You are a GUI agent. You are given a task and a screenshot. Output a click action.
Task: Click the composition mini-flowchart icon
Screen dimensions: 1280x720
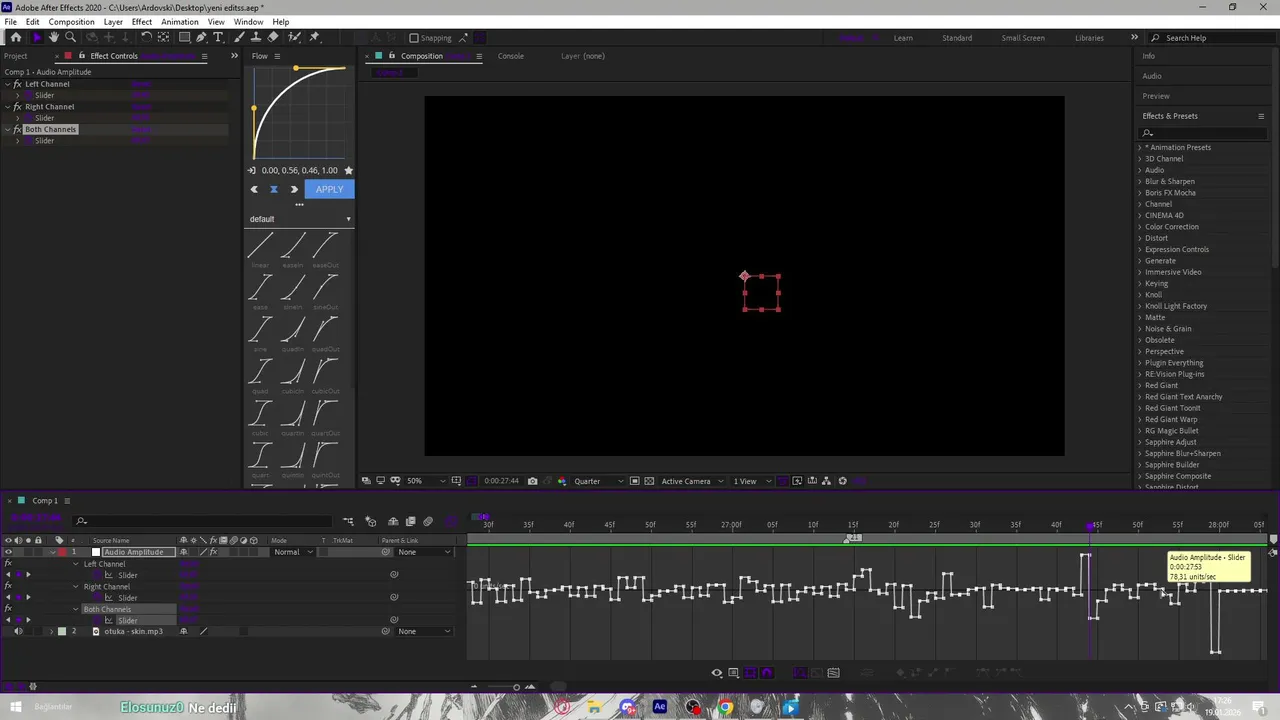[348, 521]
